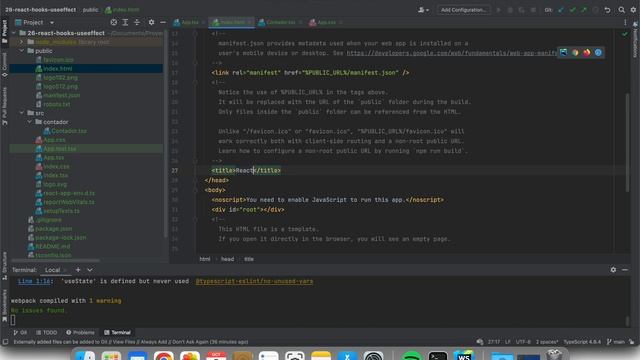Open the Trash in the dock
Image resolution: width=640 pixels, height=360 pixels.
[x=554, y=356]
